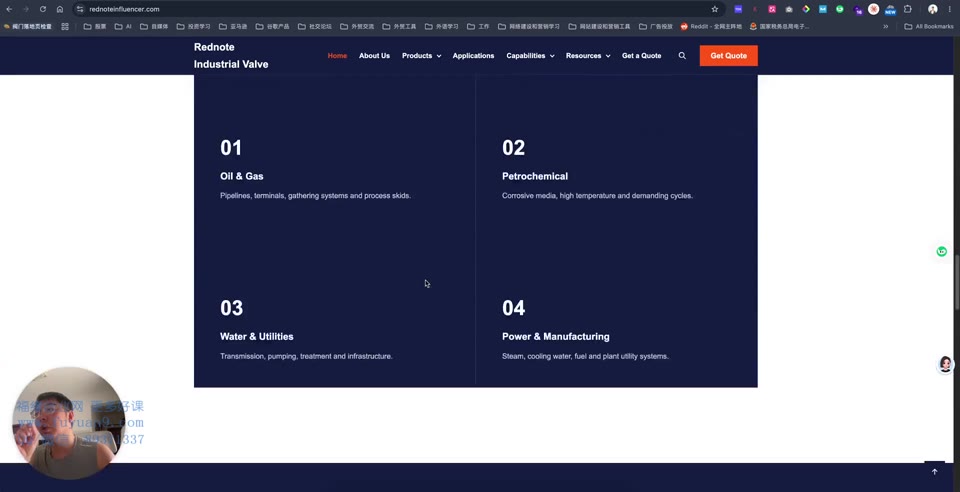Open the AI bookmark folder

click(123, 26)
